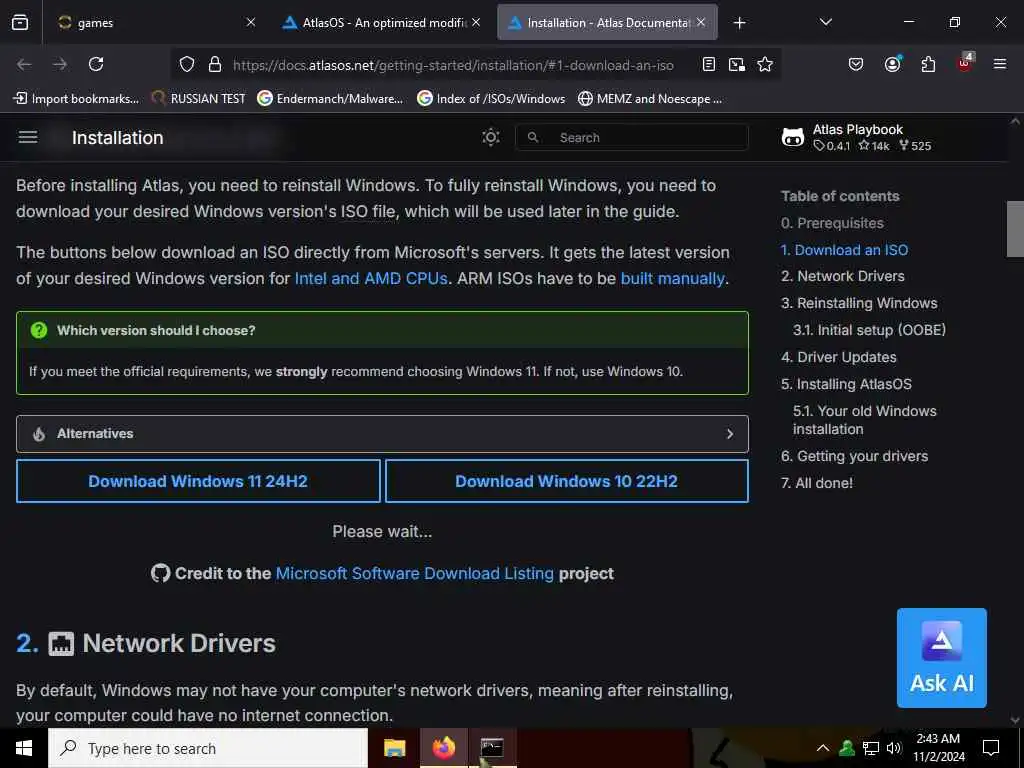This screenshot has width=1024, height=768.
Task: Follow built manually link
Action: tap(672, 278)
